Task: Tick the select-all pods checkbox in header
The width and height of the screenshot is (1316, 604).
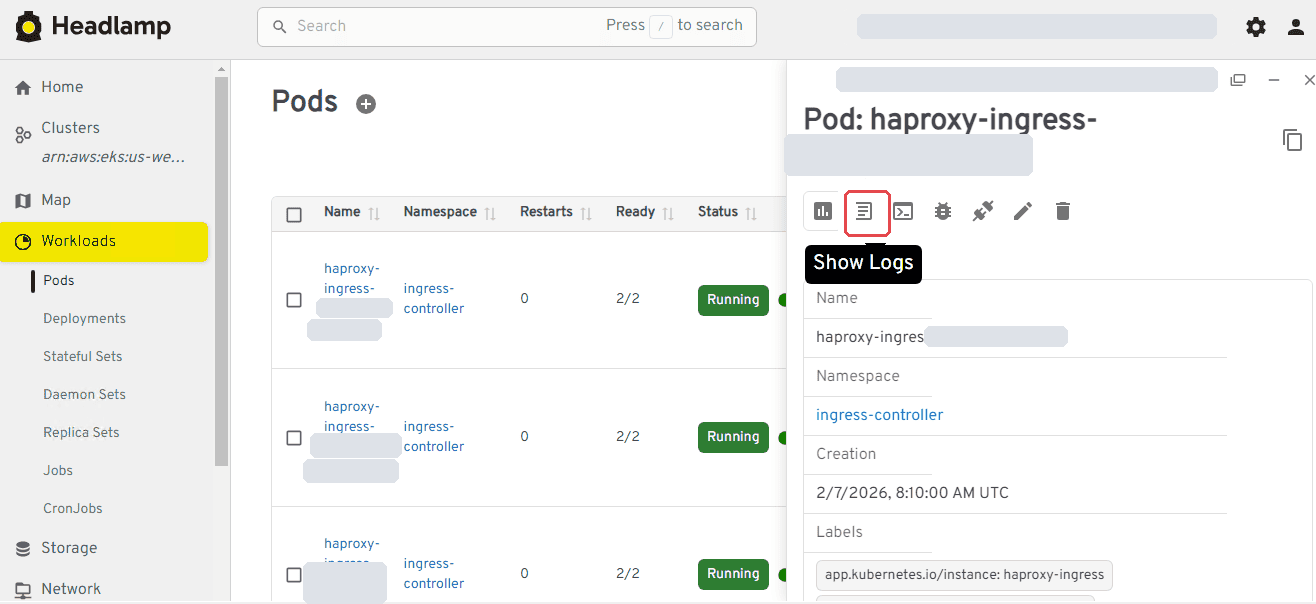Action: pos(294,214)
